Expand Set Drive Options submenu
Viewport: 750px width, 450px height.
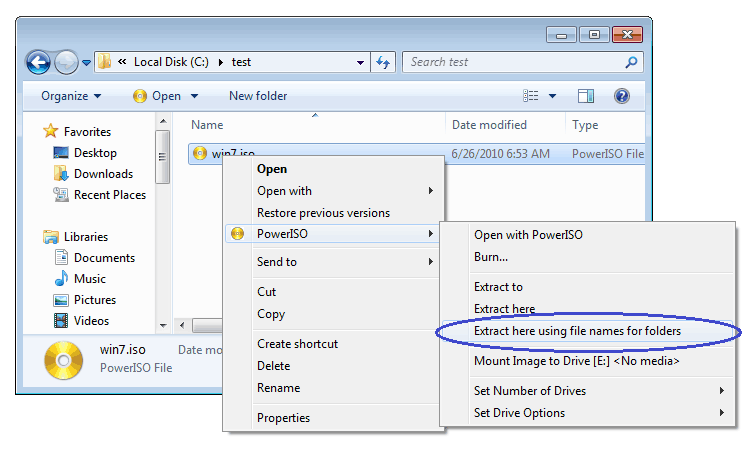[x=587, y=413]
